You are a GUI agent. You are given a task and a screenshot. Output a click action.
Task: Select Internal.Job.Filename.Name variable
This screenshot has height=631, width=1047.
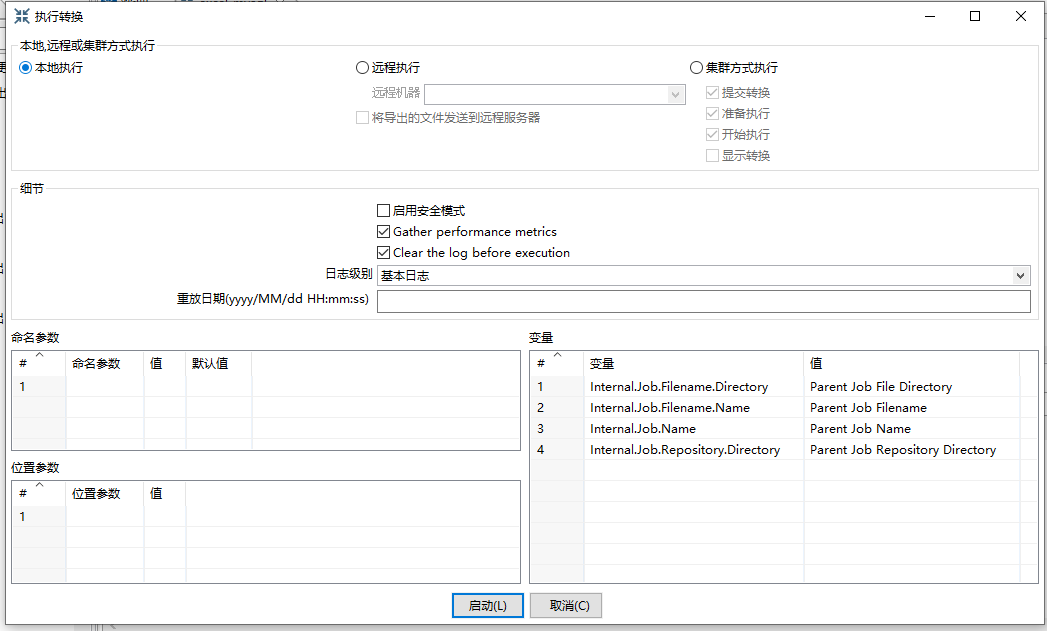coord(670,408)
